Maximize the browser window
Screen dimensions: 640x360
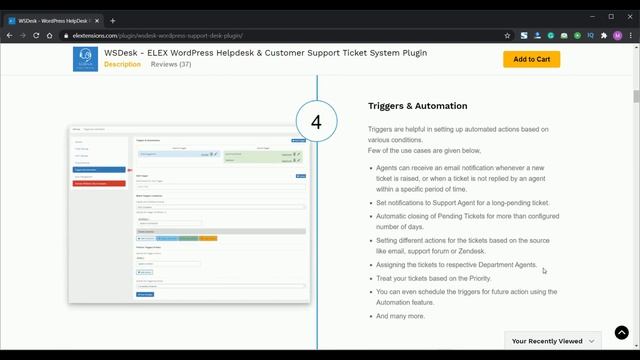[611, 17]
